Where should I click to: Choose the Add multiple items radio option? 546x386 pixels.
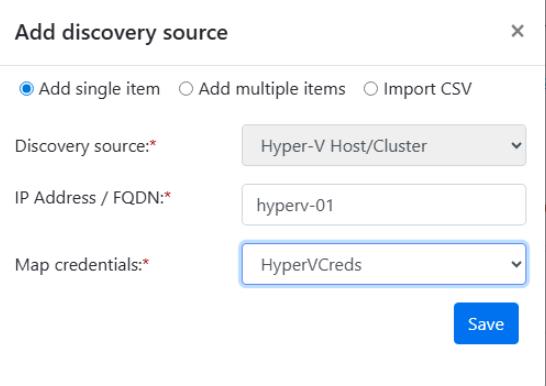point(186,89)
